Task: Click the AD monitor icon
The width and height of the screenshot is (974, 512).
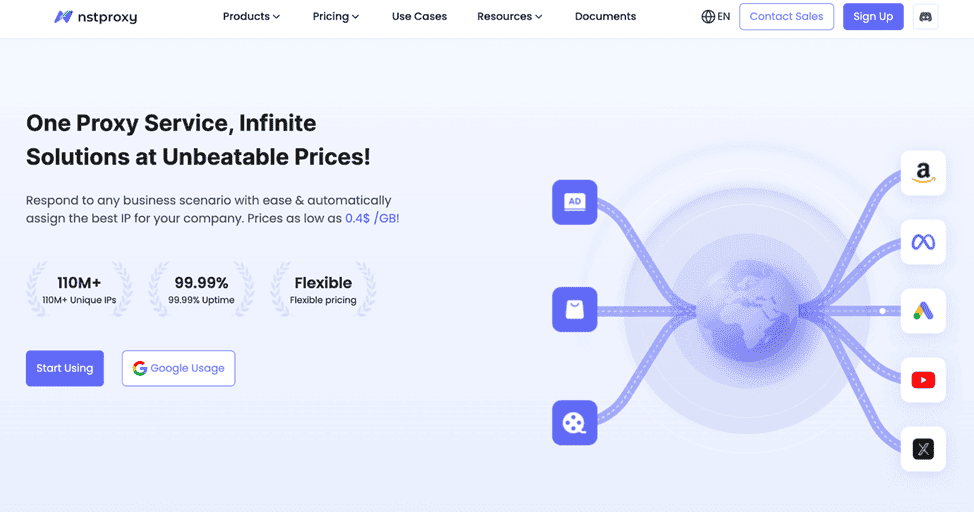Action: pyautogui.click(x=574, y=202)
